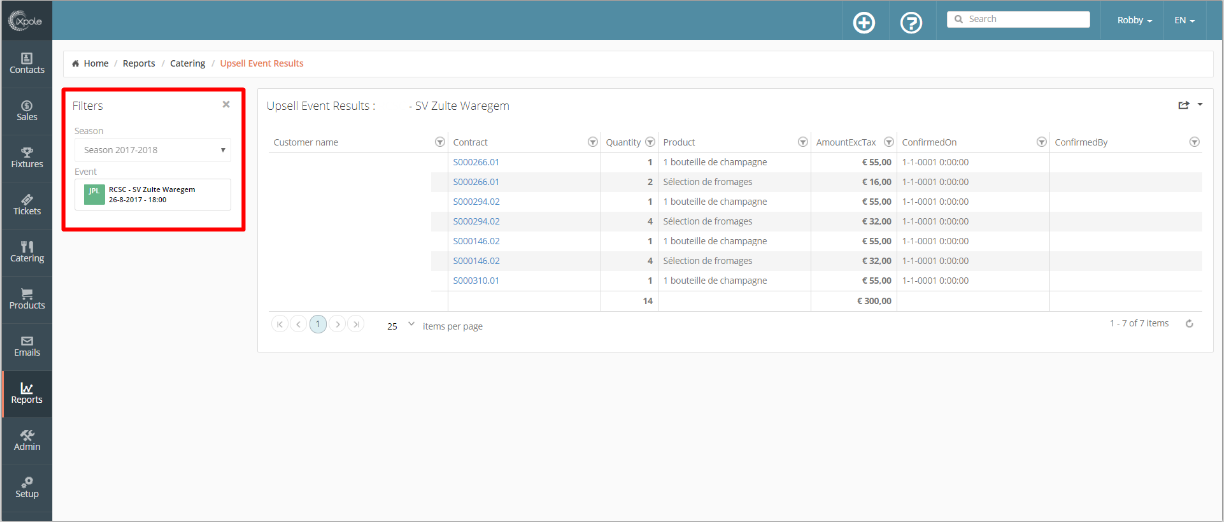Filter the ConfirmedOn column

point(1042,142)
